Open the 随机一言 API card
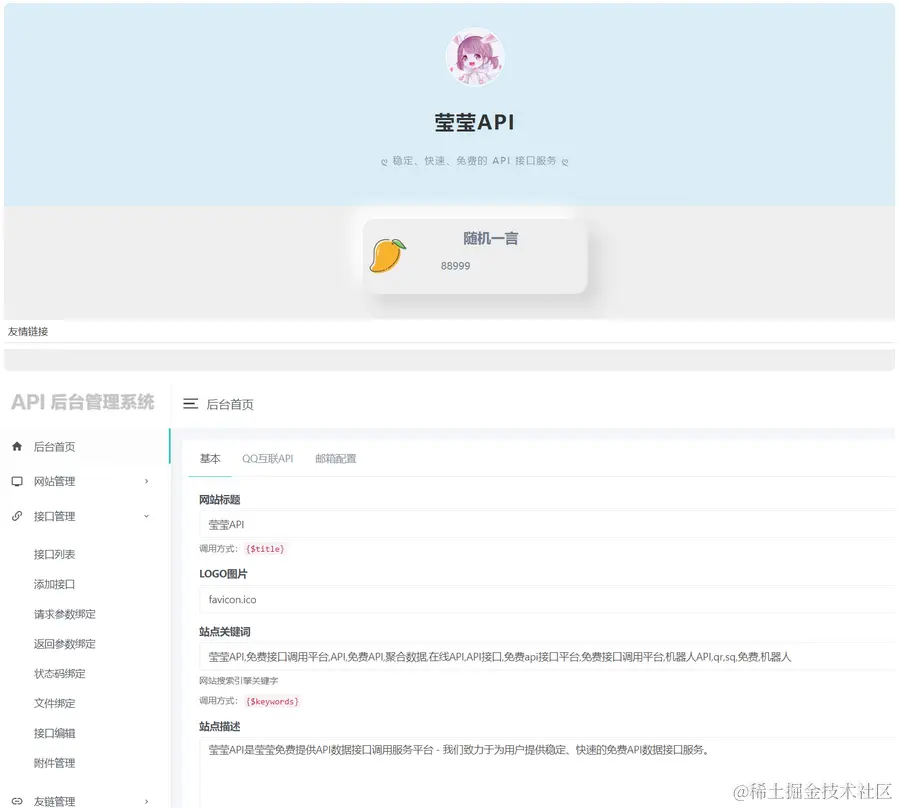The width and height of the screenshot is (899, 808). point(475,256)
